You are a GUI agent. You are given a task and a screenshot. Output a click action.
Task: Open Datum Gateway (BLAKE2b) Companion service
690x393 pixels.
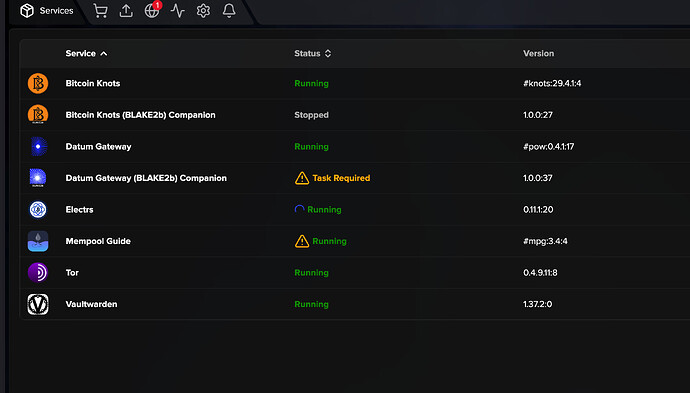146,178
